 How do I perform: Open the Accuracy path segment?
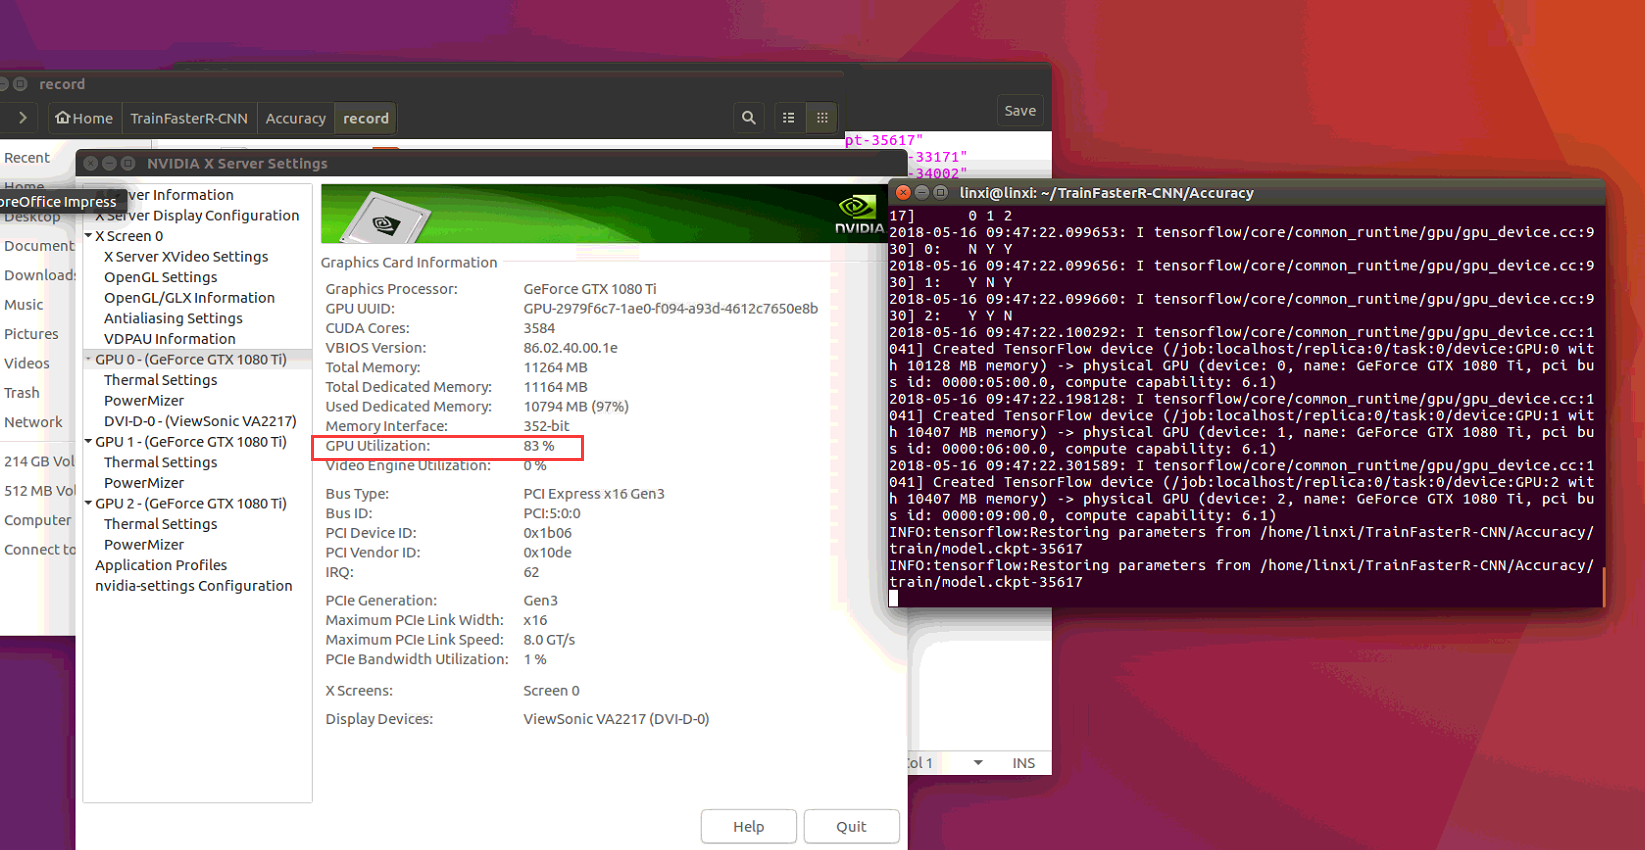[x=296, y=118]
